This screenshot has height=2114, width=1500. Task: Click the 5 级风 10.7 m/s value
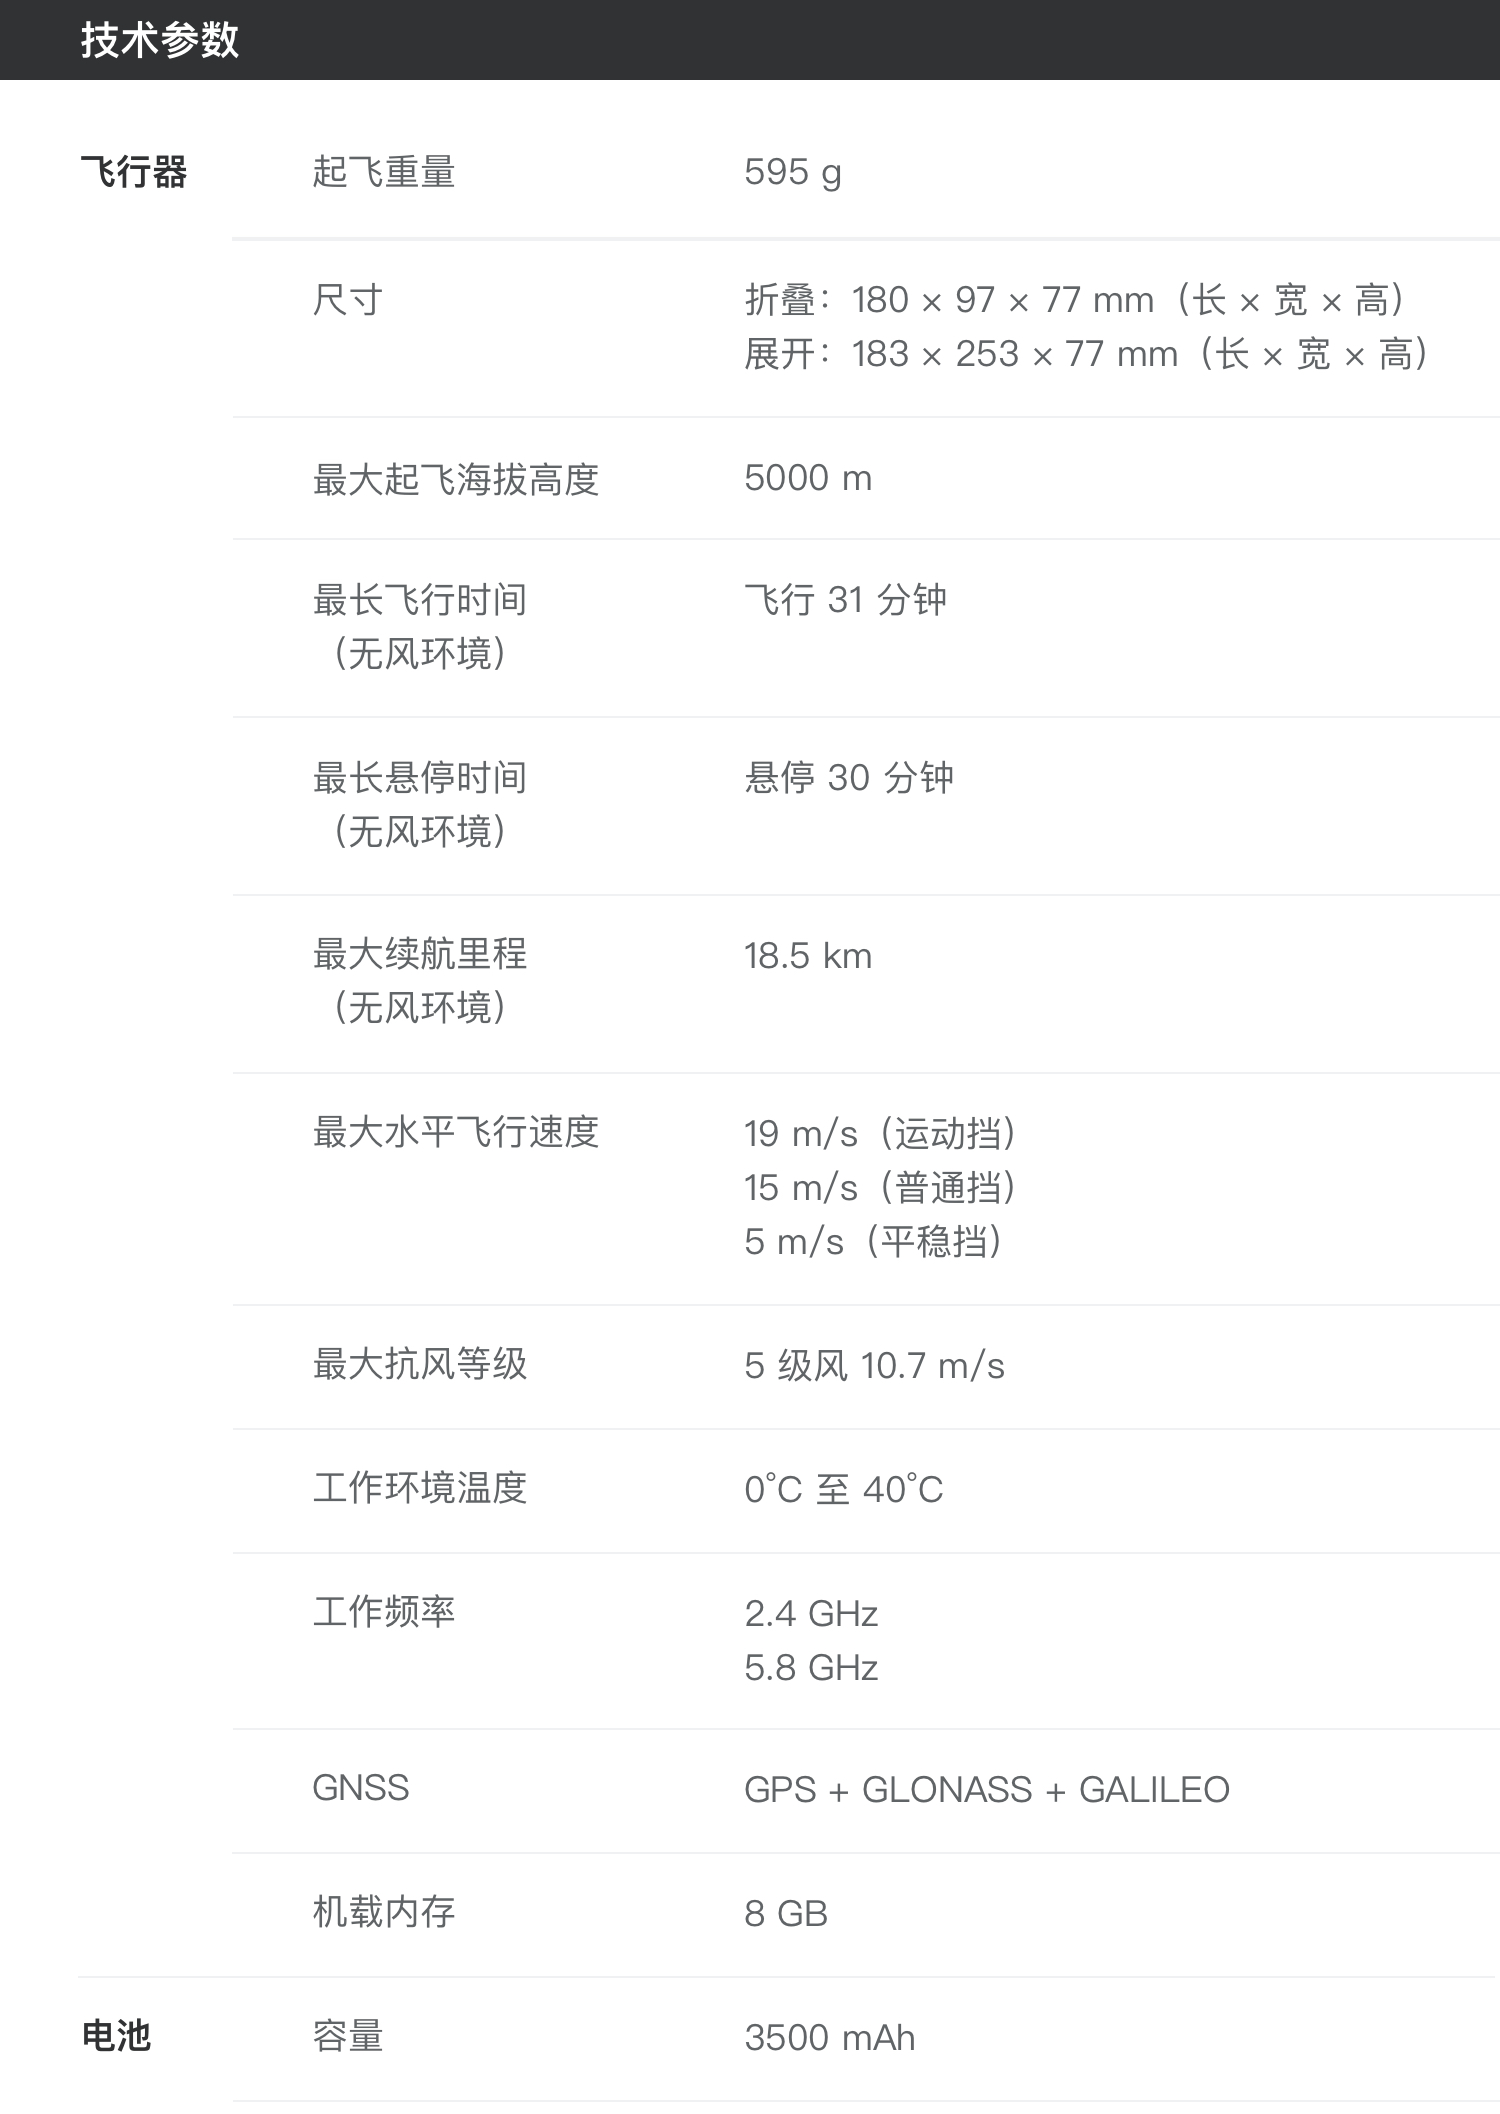pyautogui.click(x=874, y=1366)
